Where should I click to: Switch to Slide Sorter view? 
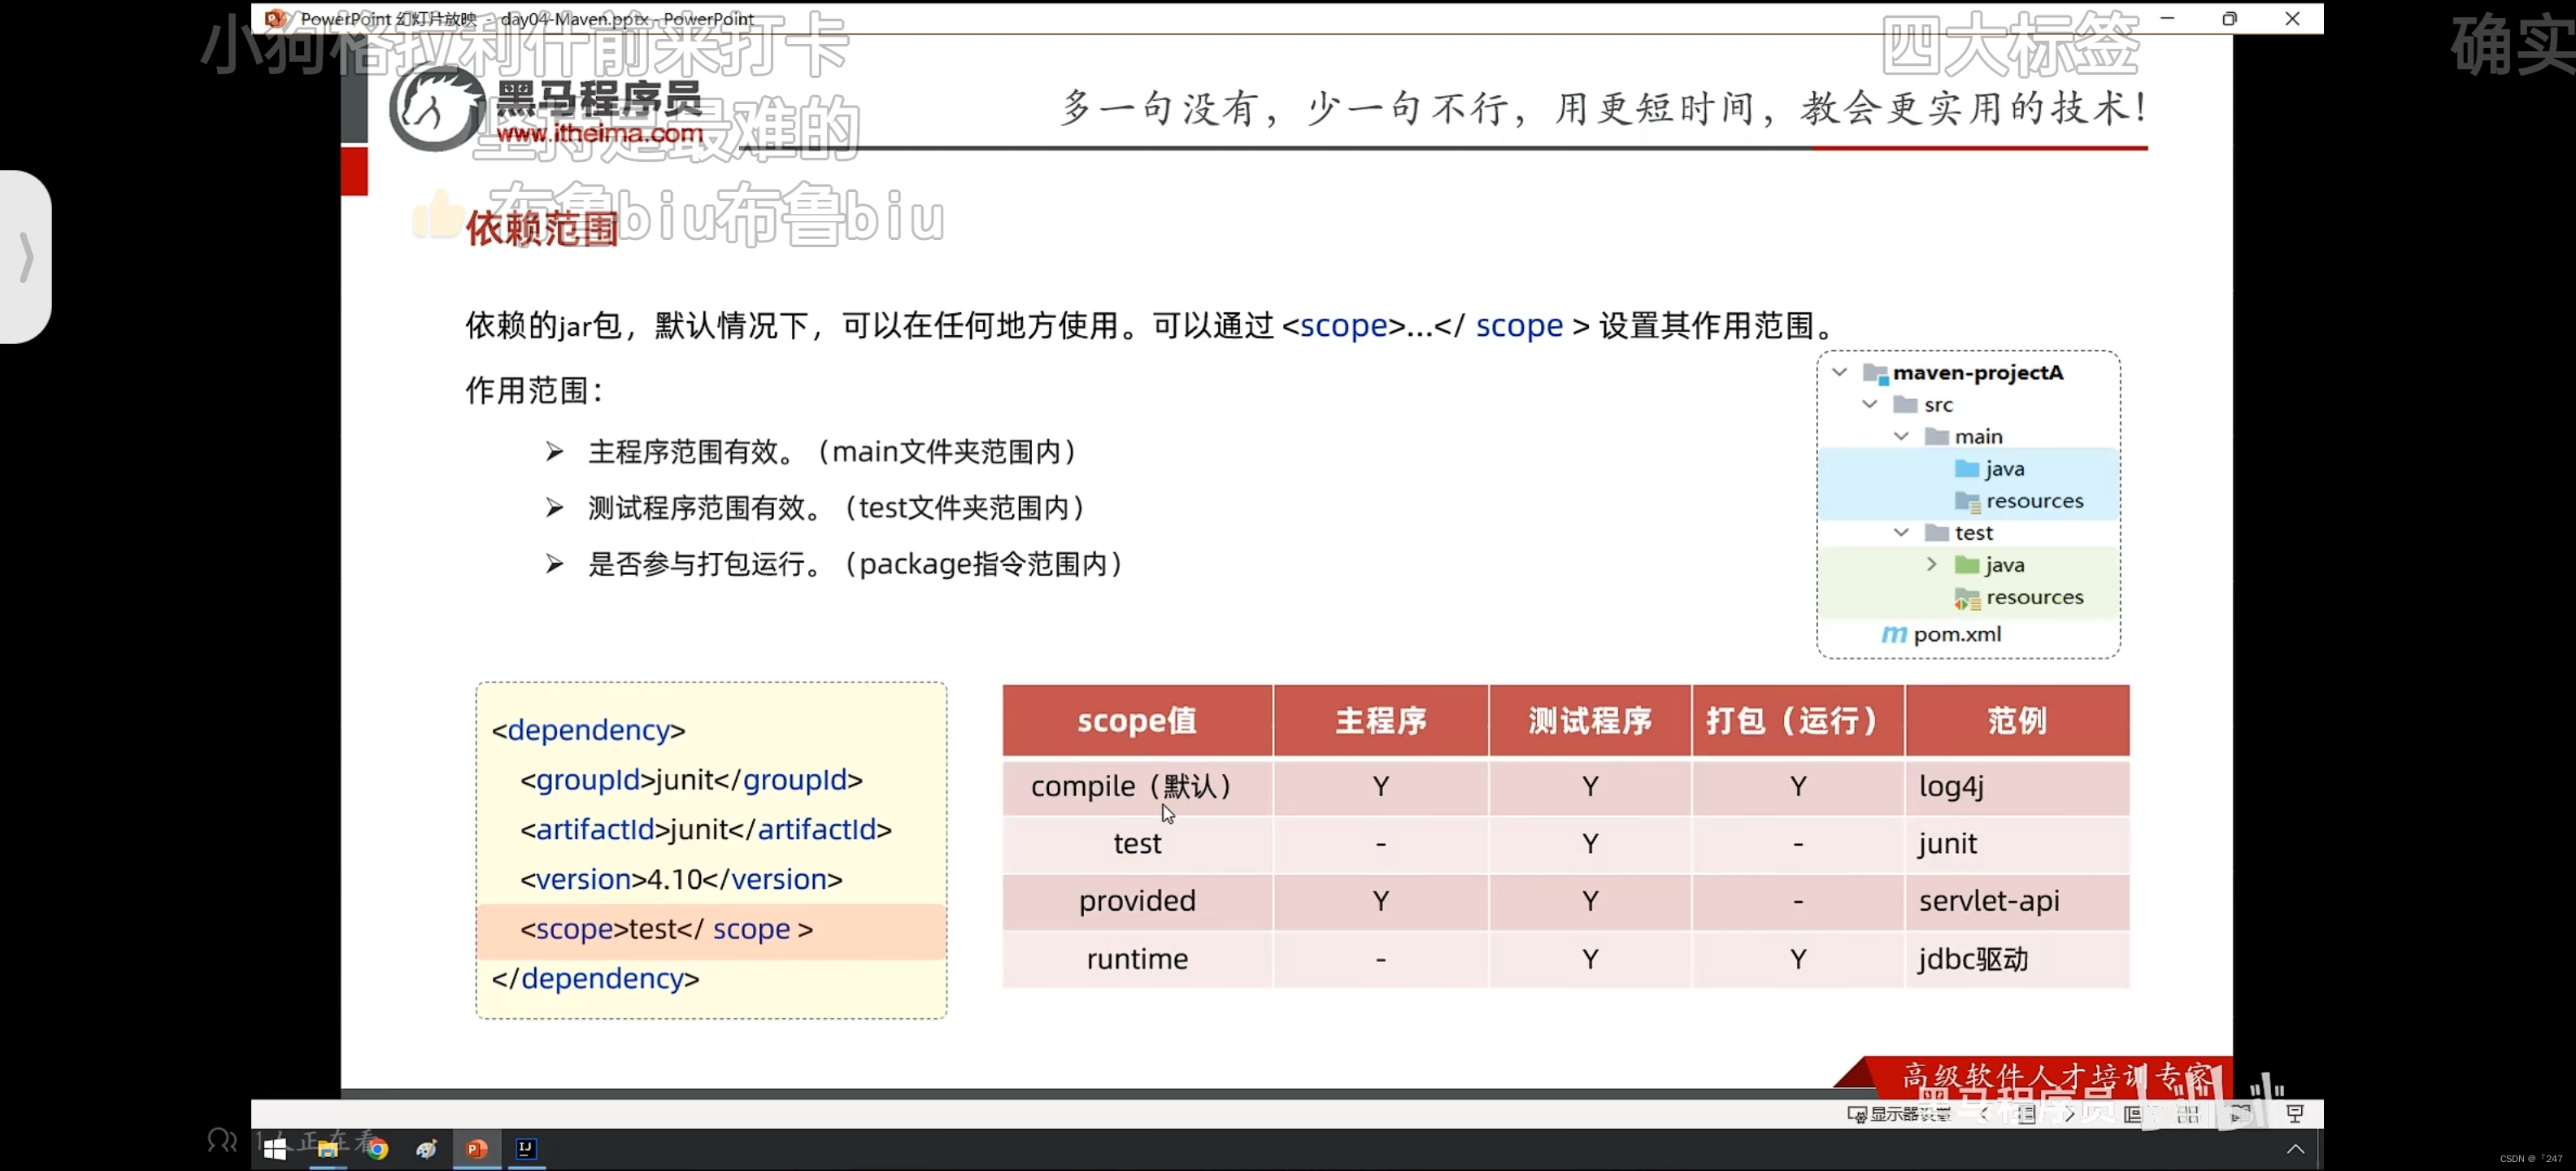[x=2187, y=1114]
